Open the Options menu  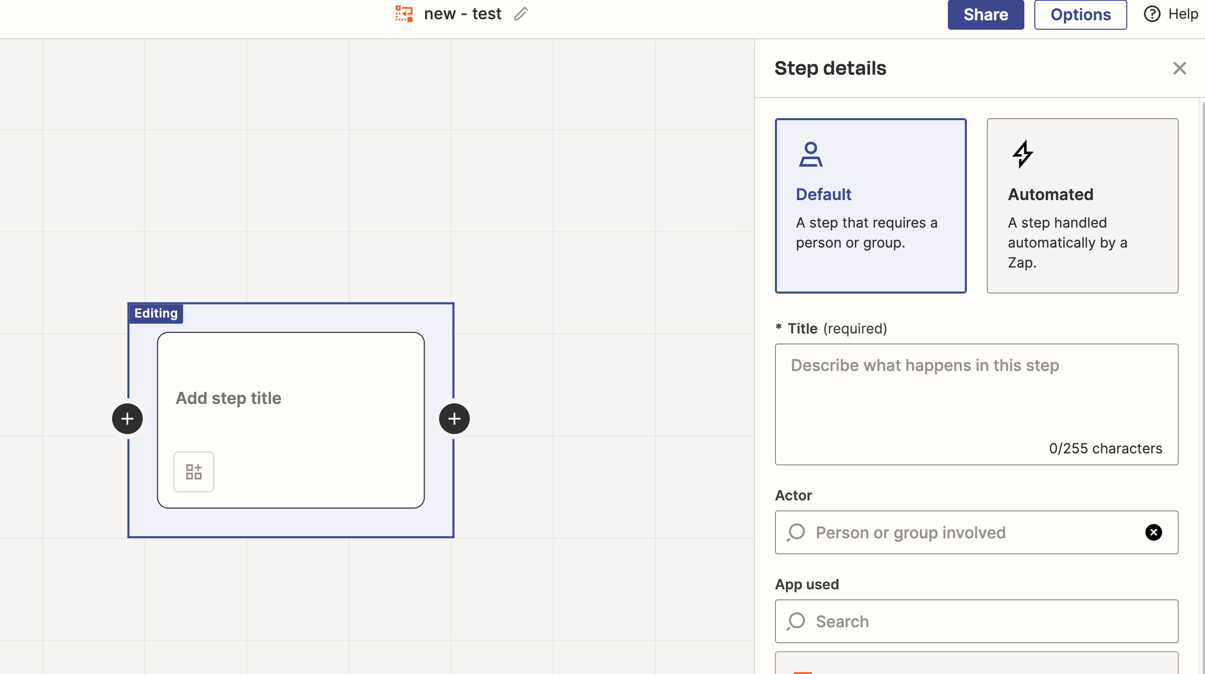1080,14
